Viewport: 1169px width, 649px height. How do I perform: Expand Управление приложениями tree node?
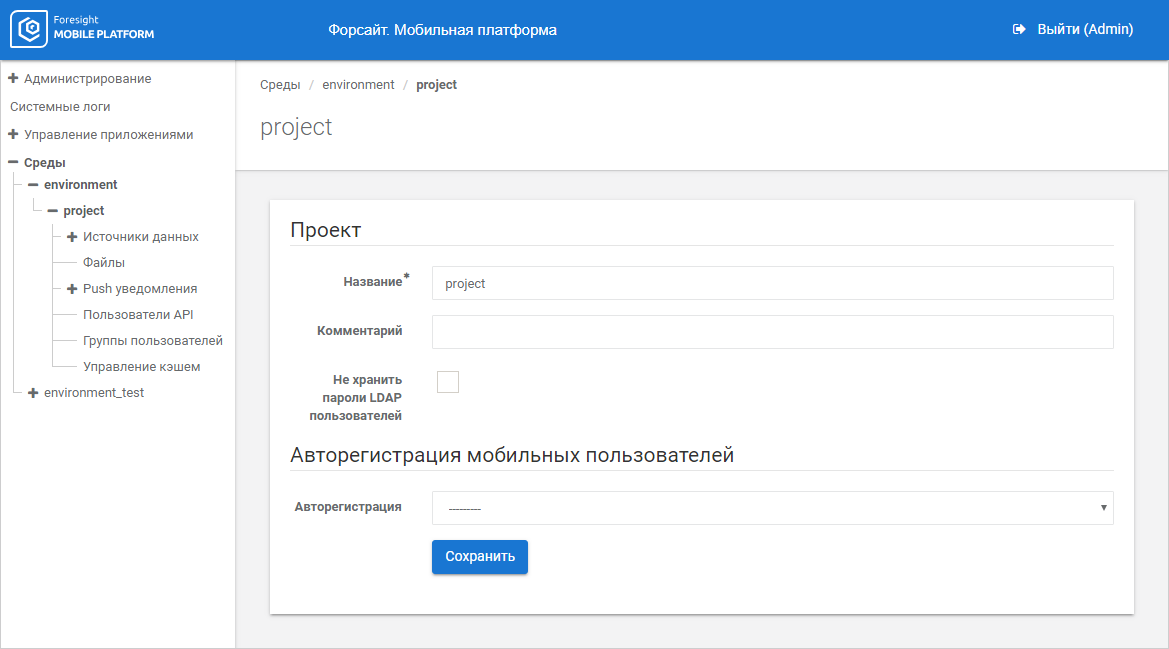tap(108, 134)
